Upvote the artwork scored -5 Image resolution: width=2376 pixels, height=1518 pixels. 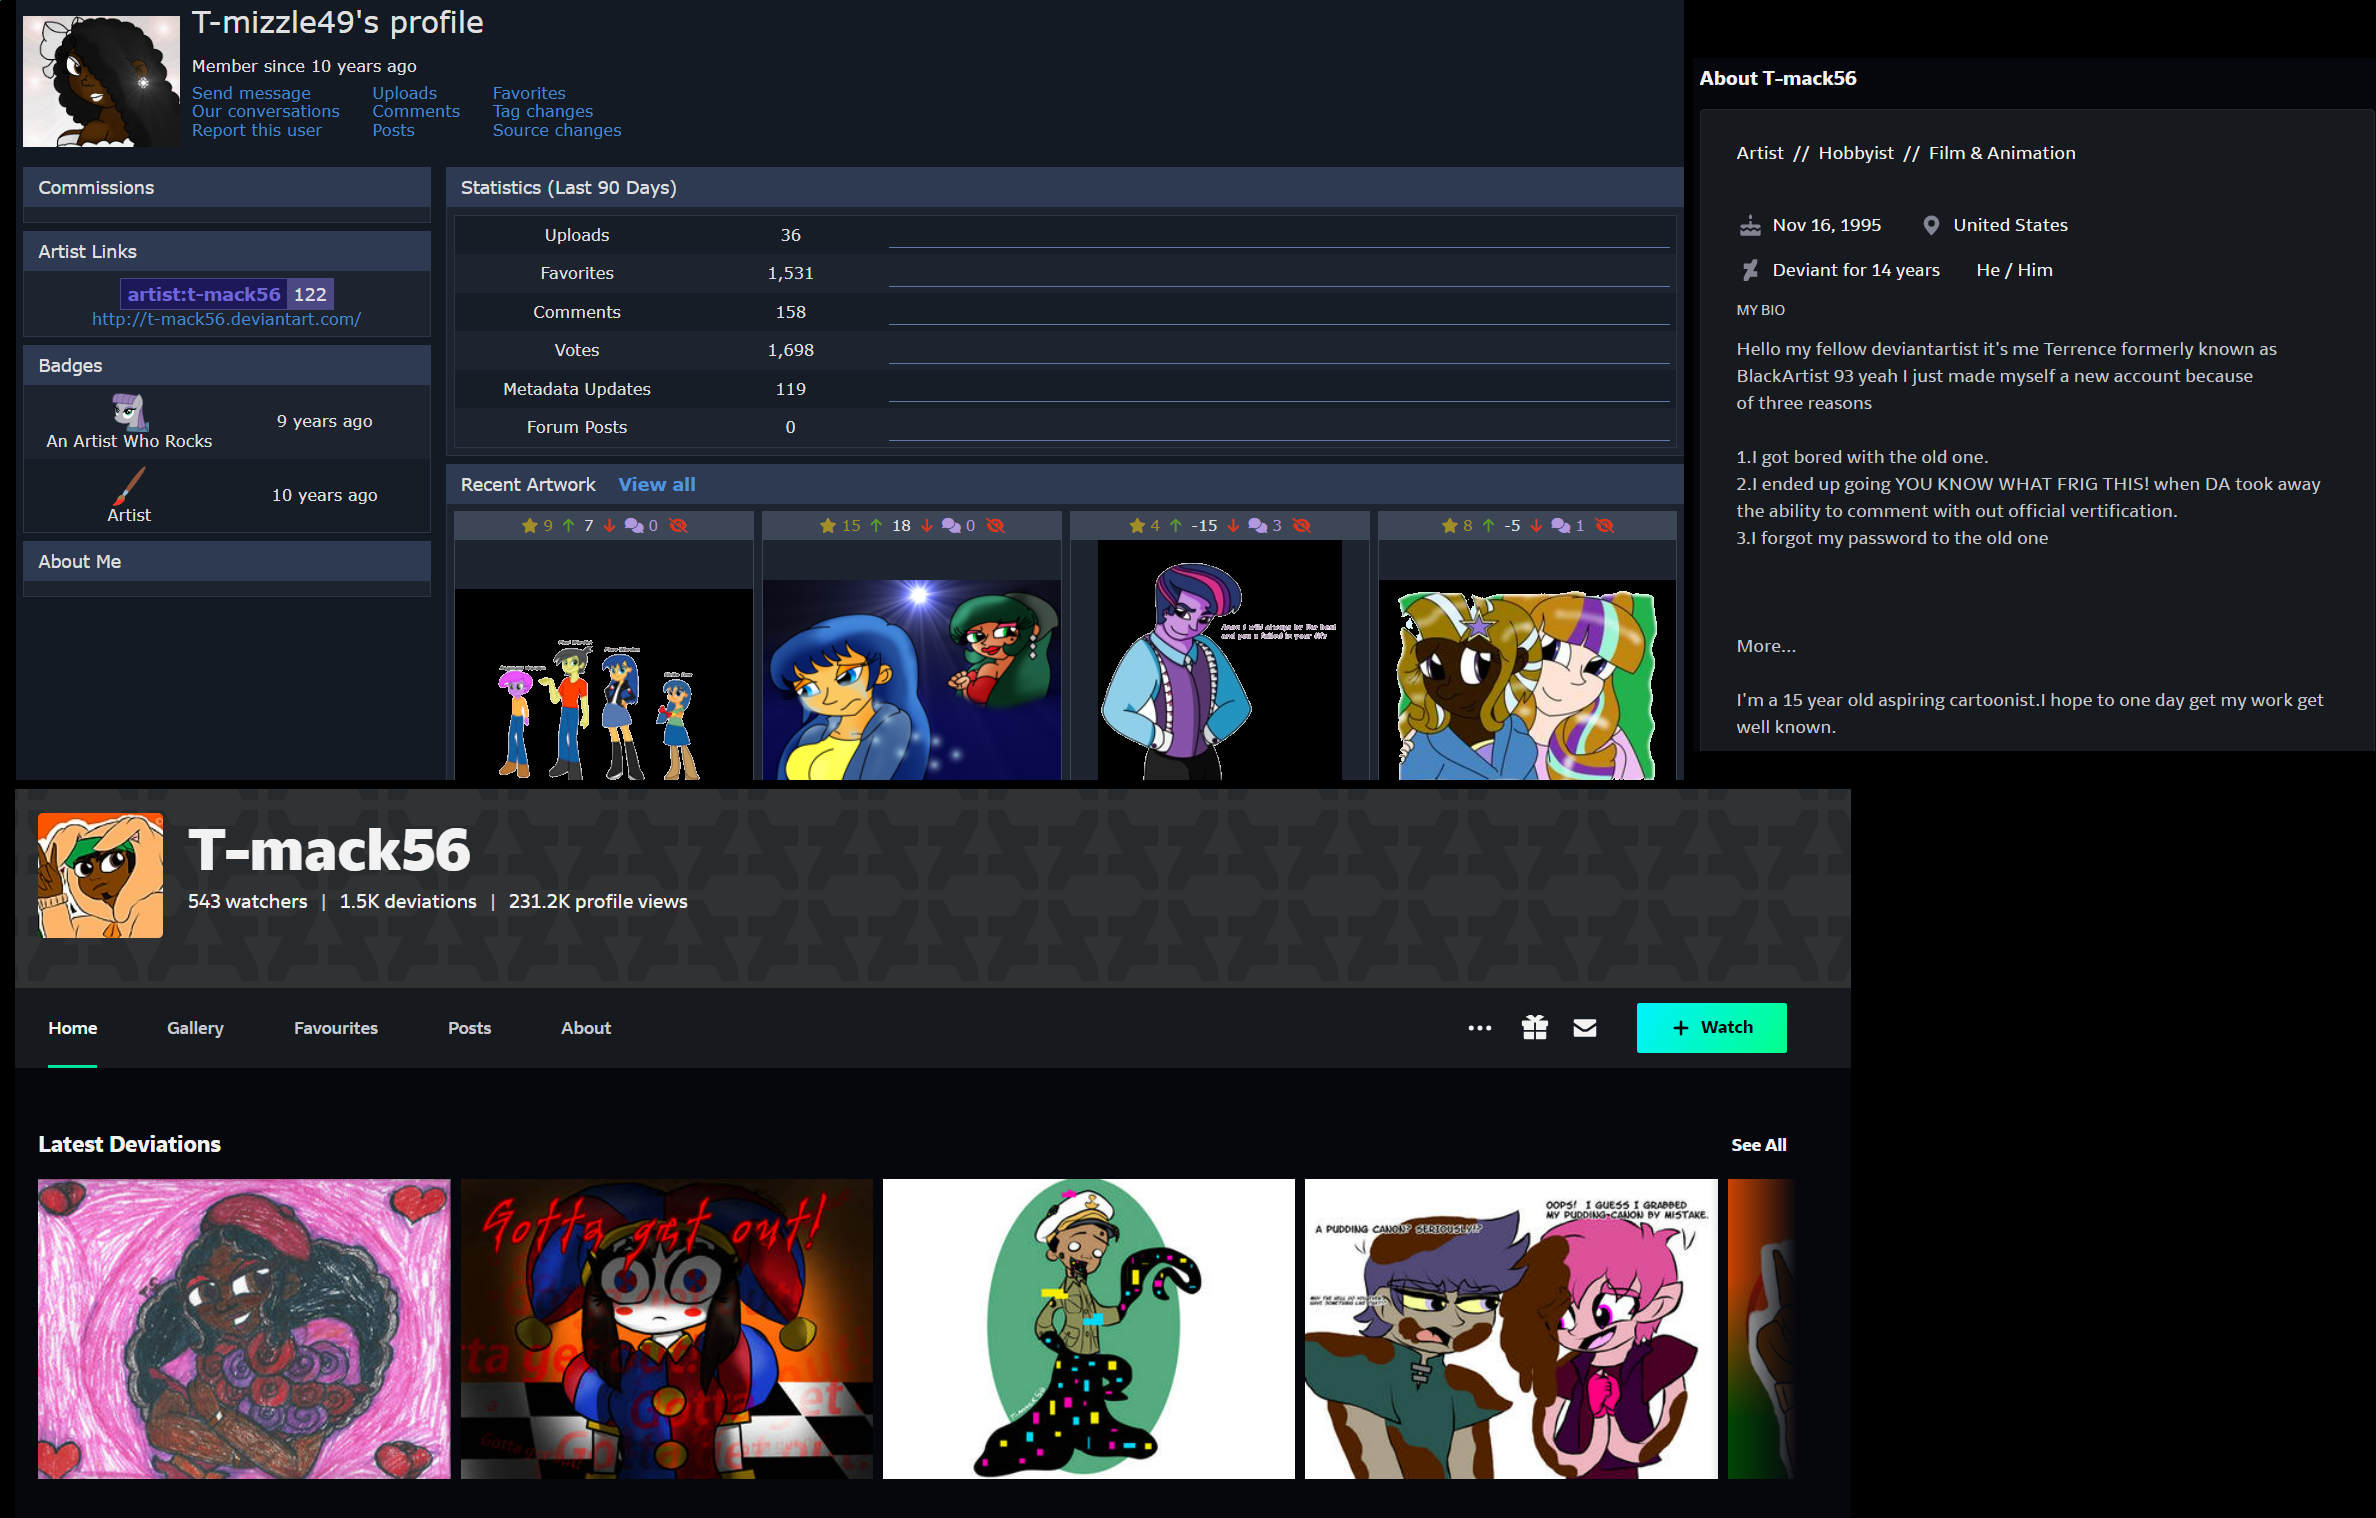click(x=1489, y=526)
